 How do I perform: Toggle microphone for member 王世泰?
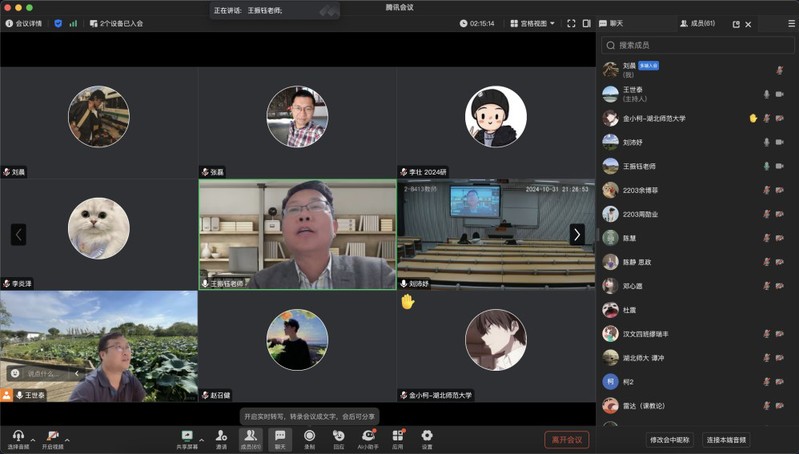tap(767, 94)
